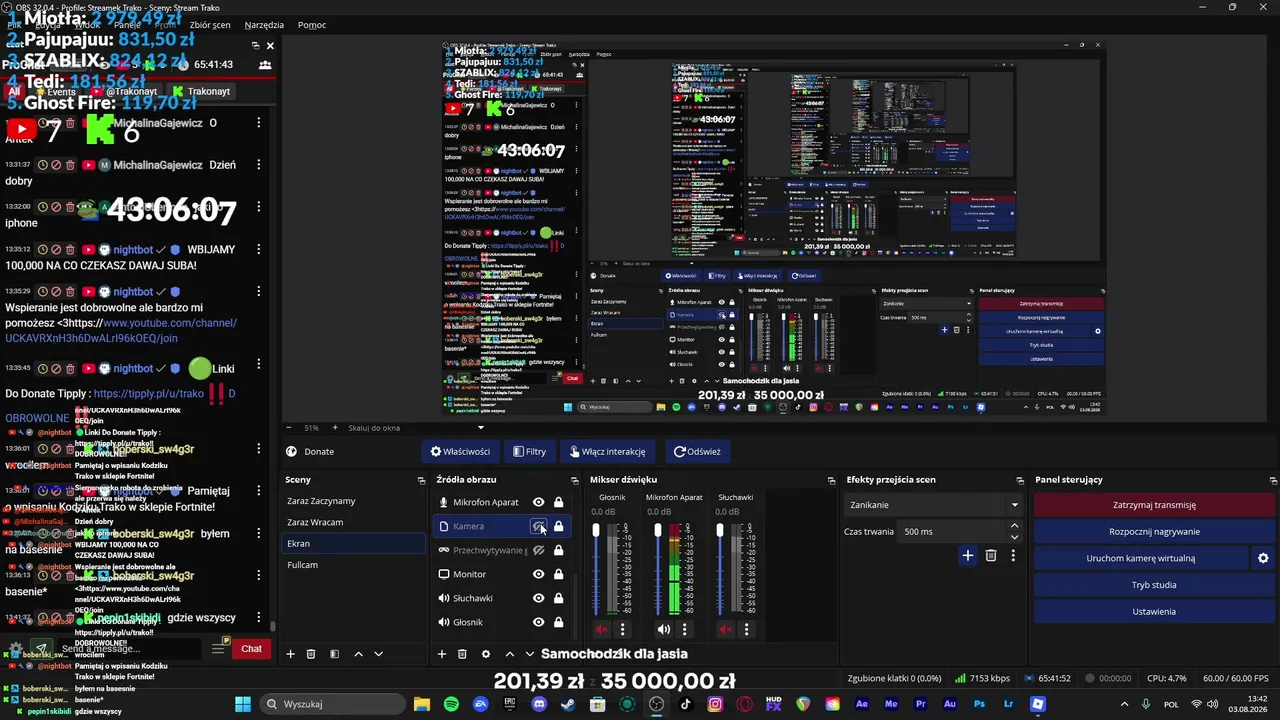Add a new source in Źródła obrazu

pos(442,654)
